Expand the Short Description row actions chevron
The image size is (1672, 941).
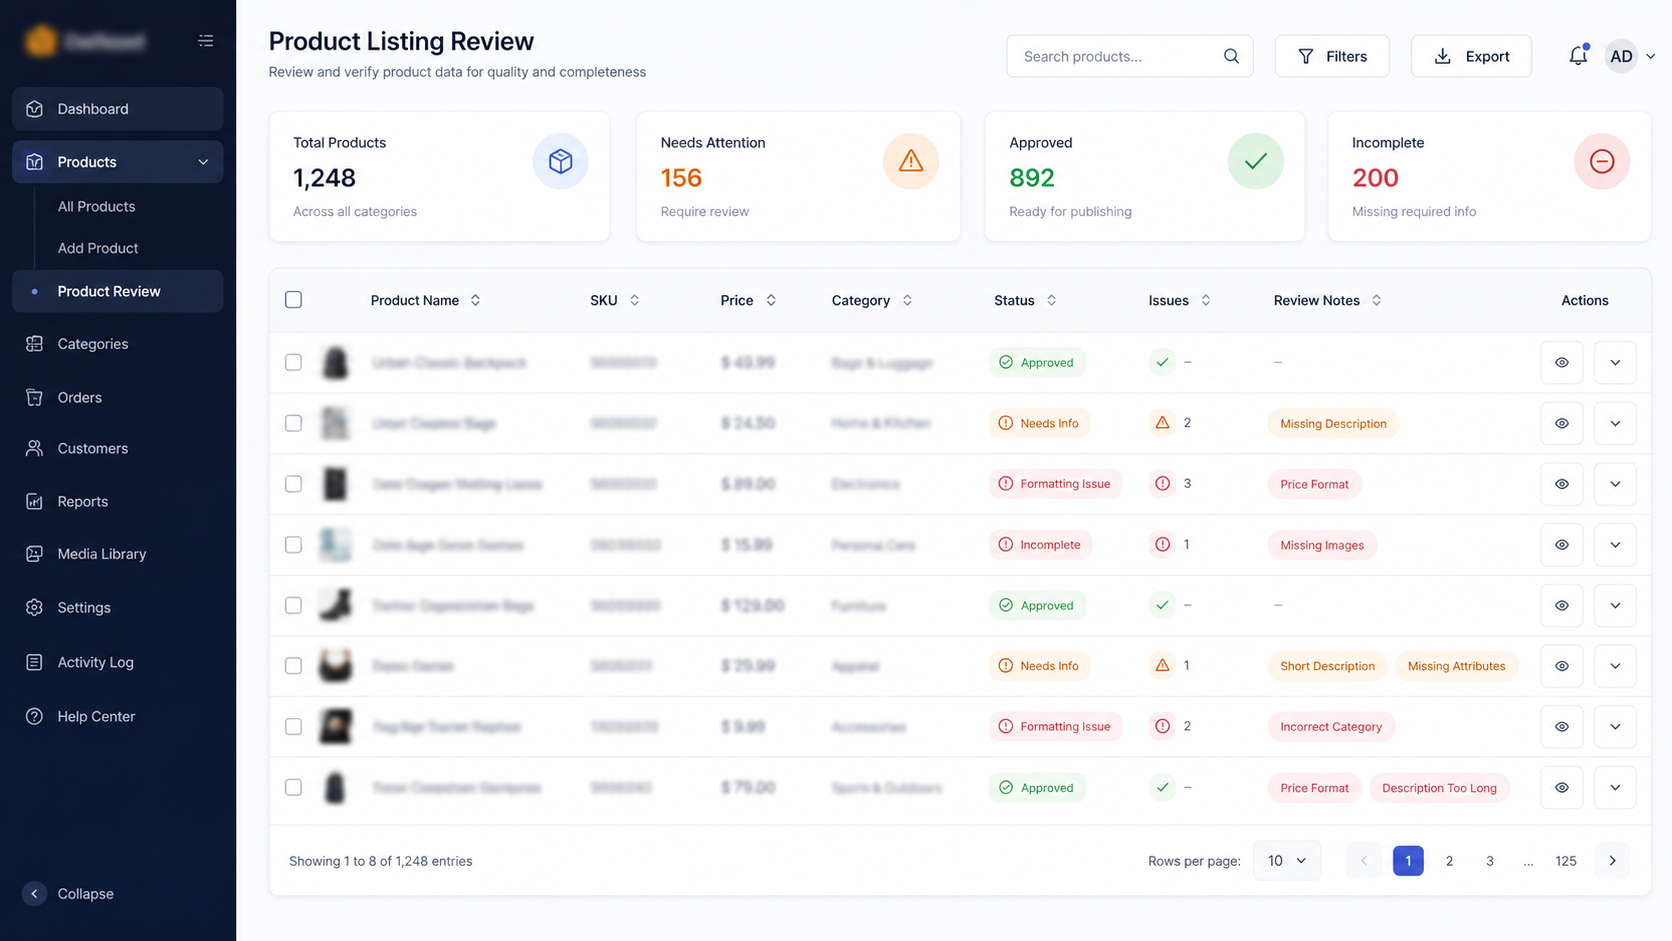pyautogui.click(x=1615, y=666)
